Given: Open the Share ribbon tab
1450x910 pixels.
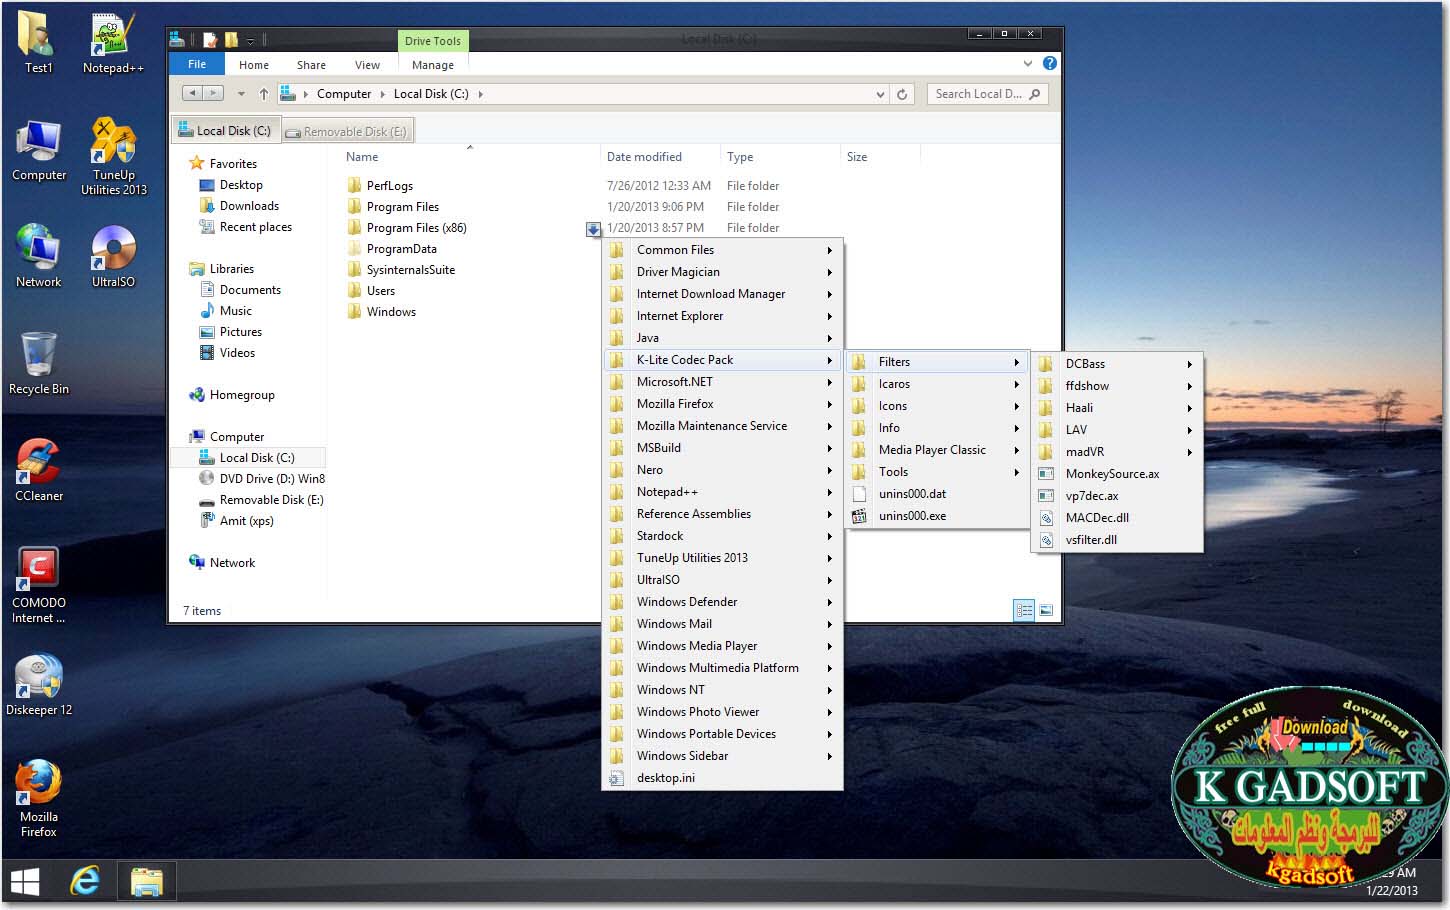Looking at the screenshot, I should (x=311, y=65).
